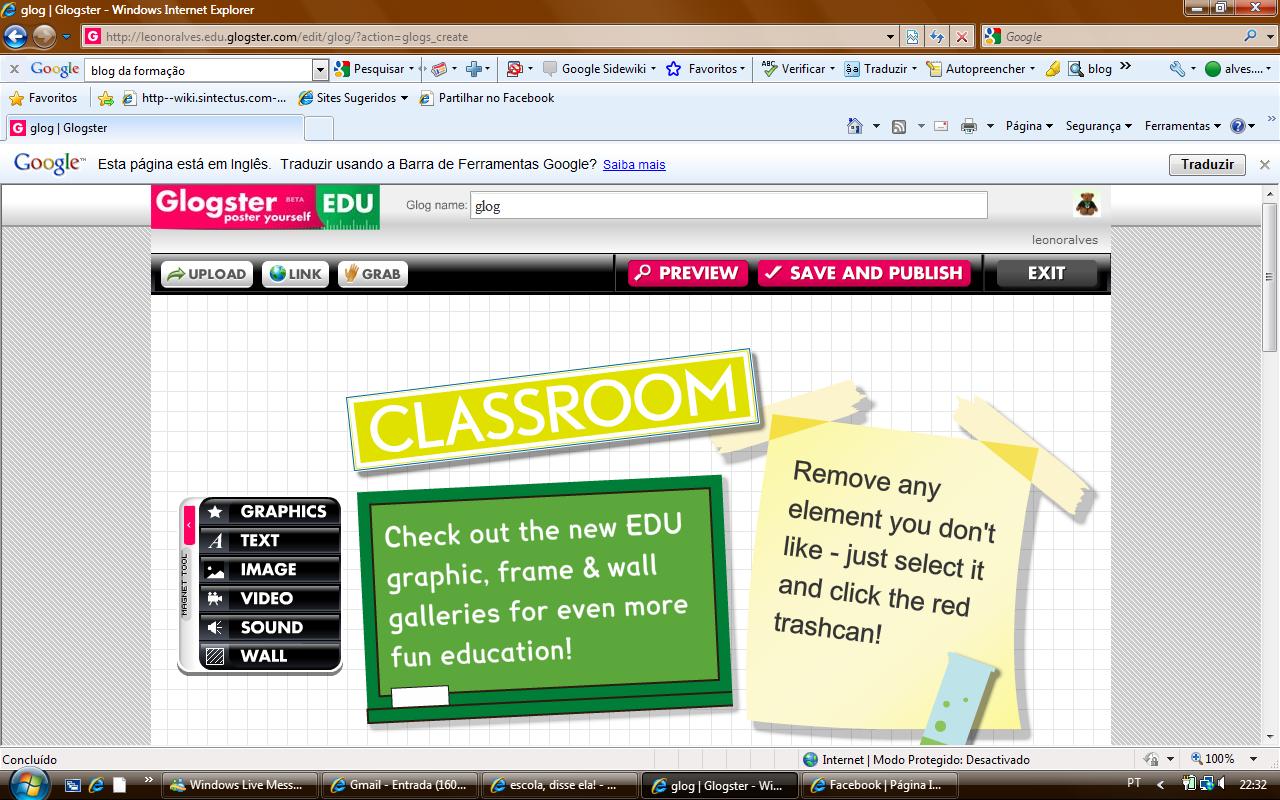Click Save and Publish
The width and height of the screenshot is (1280, 800).
(864, 273)
